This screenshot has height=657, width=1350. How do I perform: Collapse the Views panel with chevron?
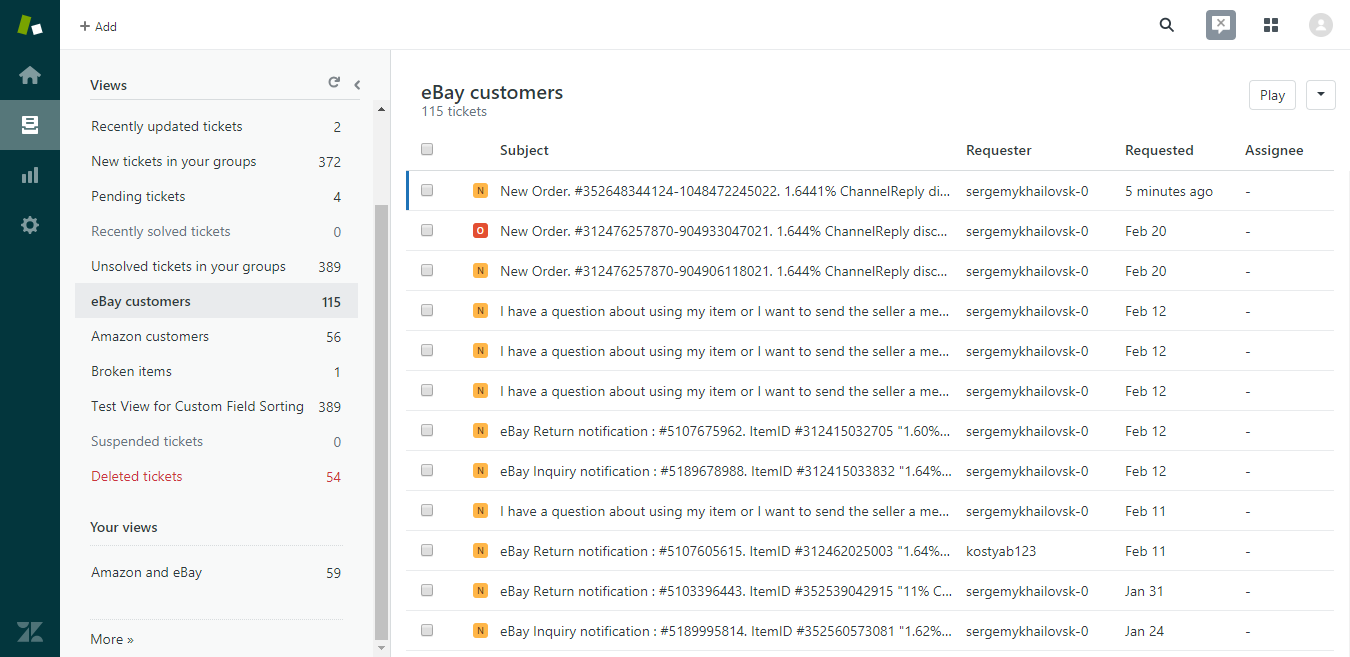(x=357, y=85)
